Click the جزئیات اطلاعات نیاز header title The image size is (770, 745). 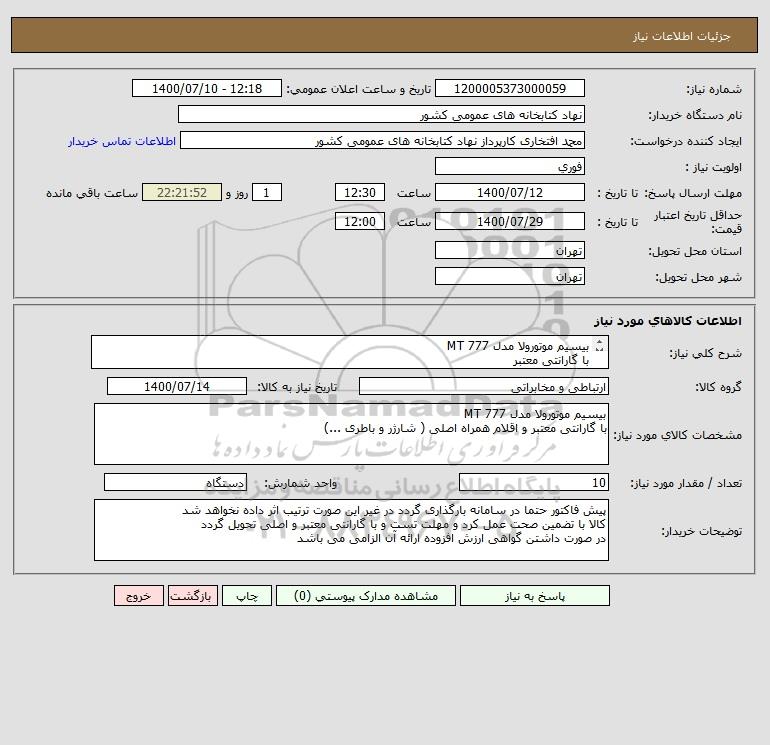[x=682, y=36]
